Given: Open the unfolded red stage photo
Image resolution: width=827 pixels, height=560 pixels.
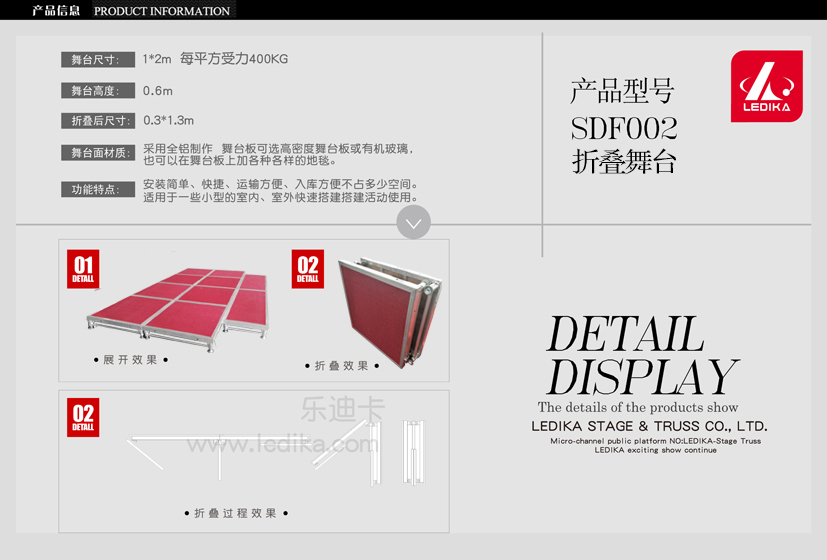Looking at the screenshot, I should click(178, 308).
